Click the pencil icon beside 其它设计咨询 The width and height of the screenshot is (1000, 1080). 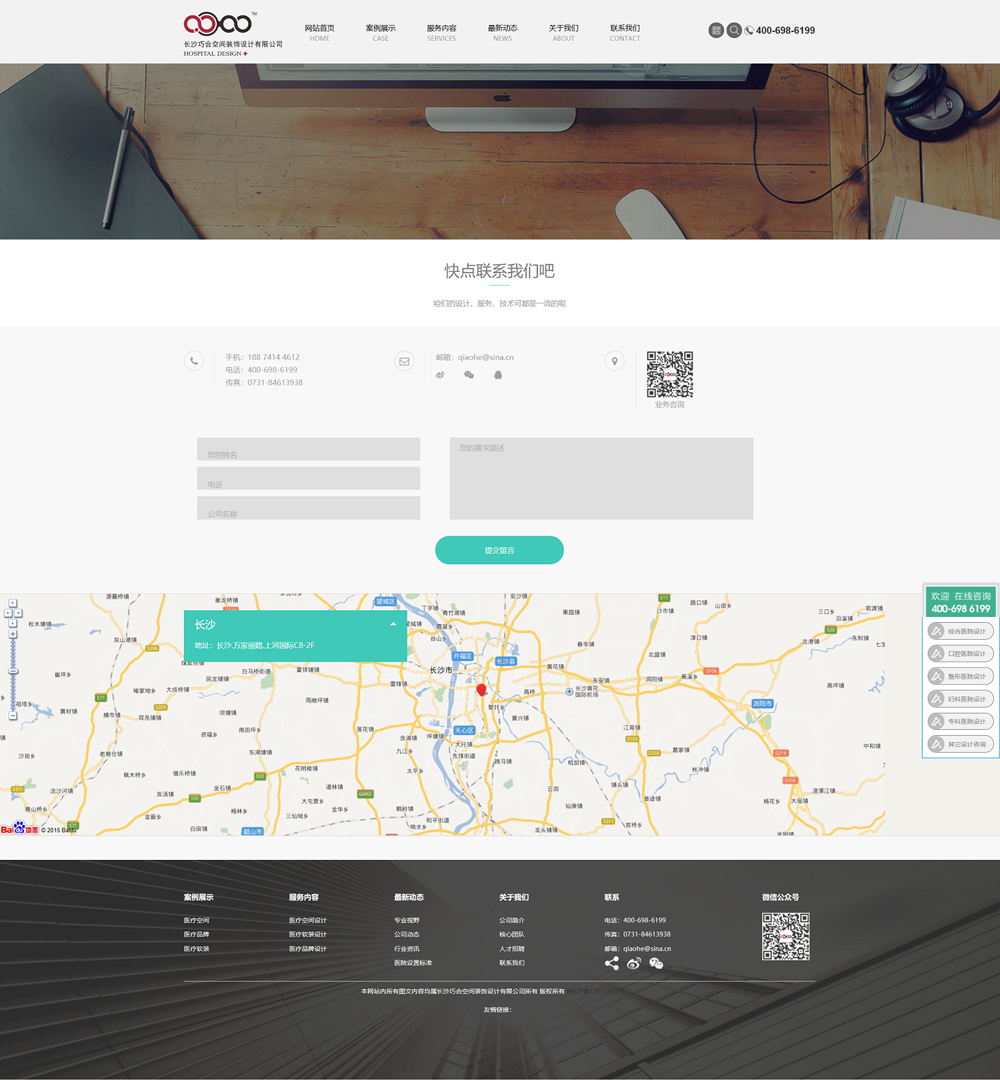(936, 744)
